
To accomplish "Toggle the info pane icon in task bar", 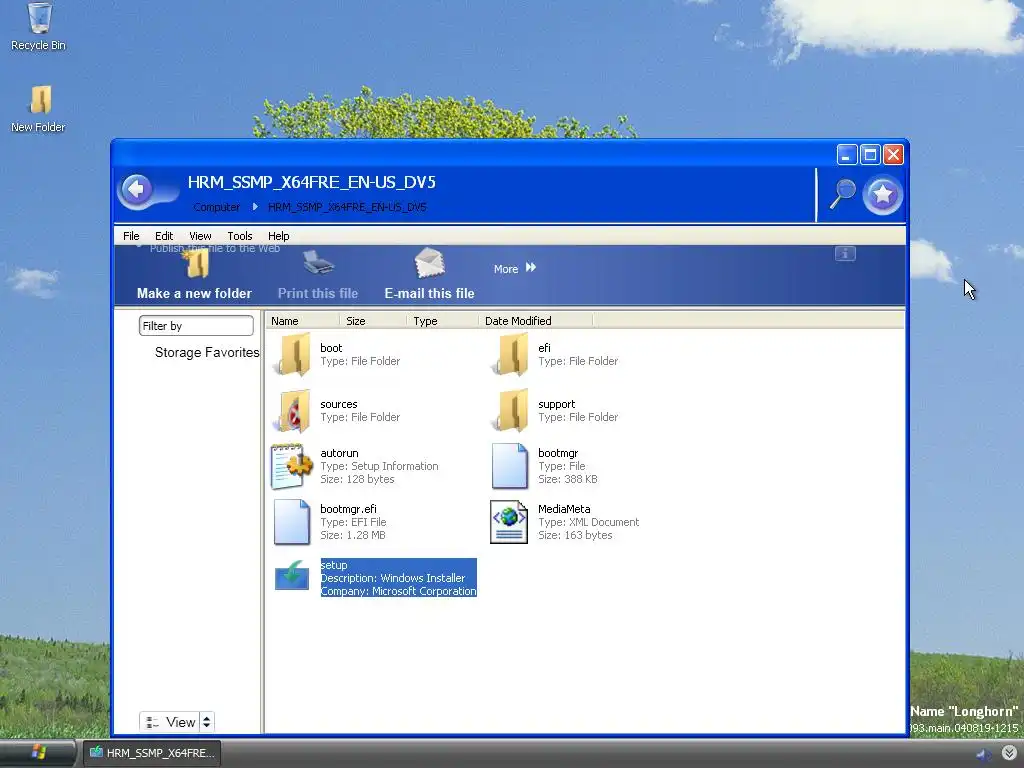I will (845, 253).
